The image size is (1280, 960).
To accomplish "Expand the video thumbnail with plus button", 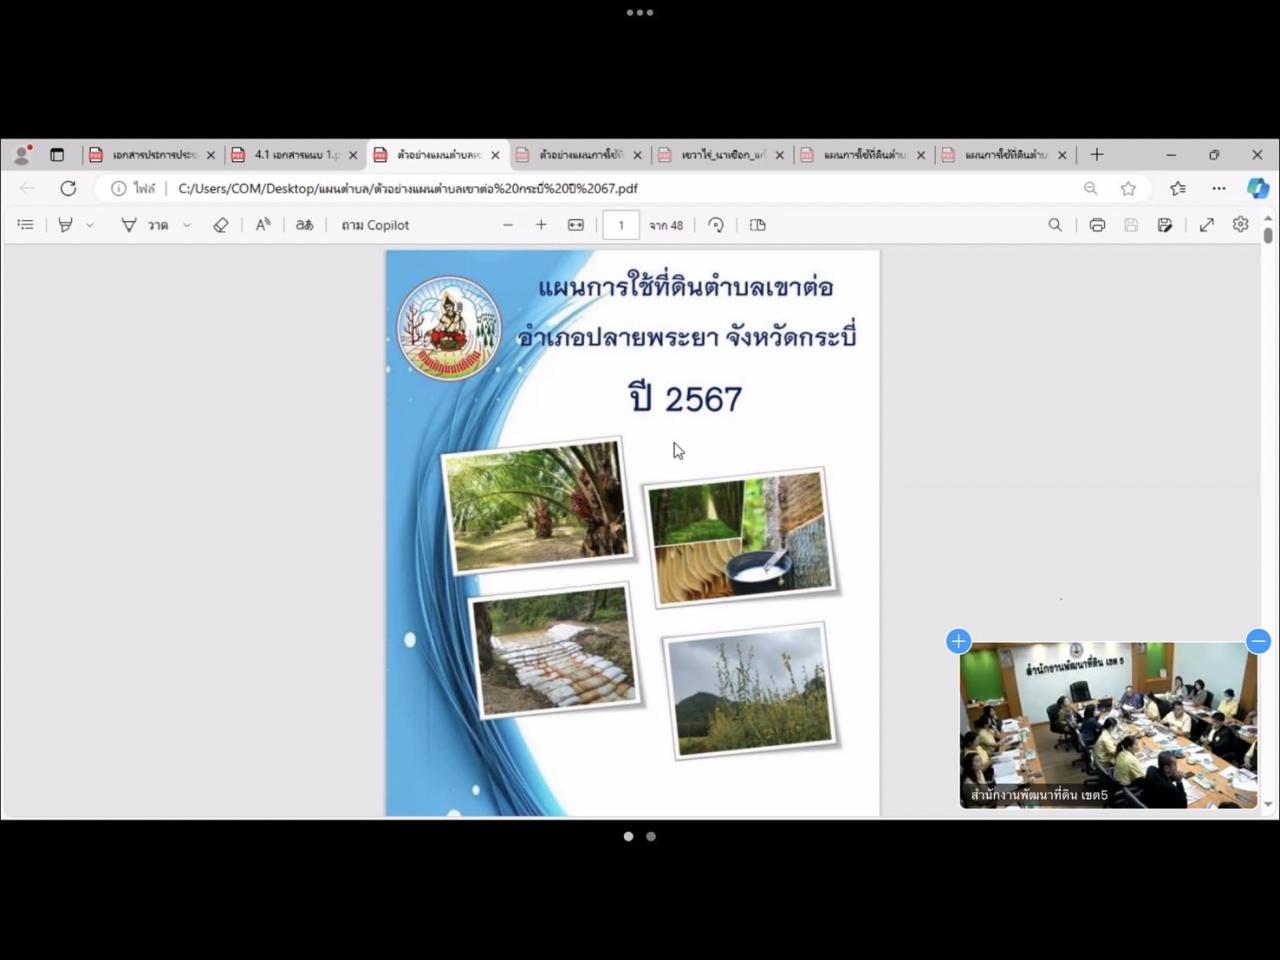I will point(958,641).
